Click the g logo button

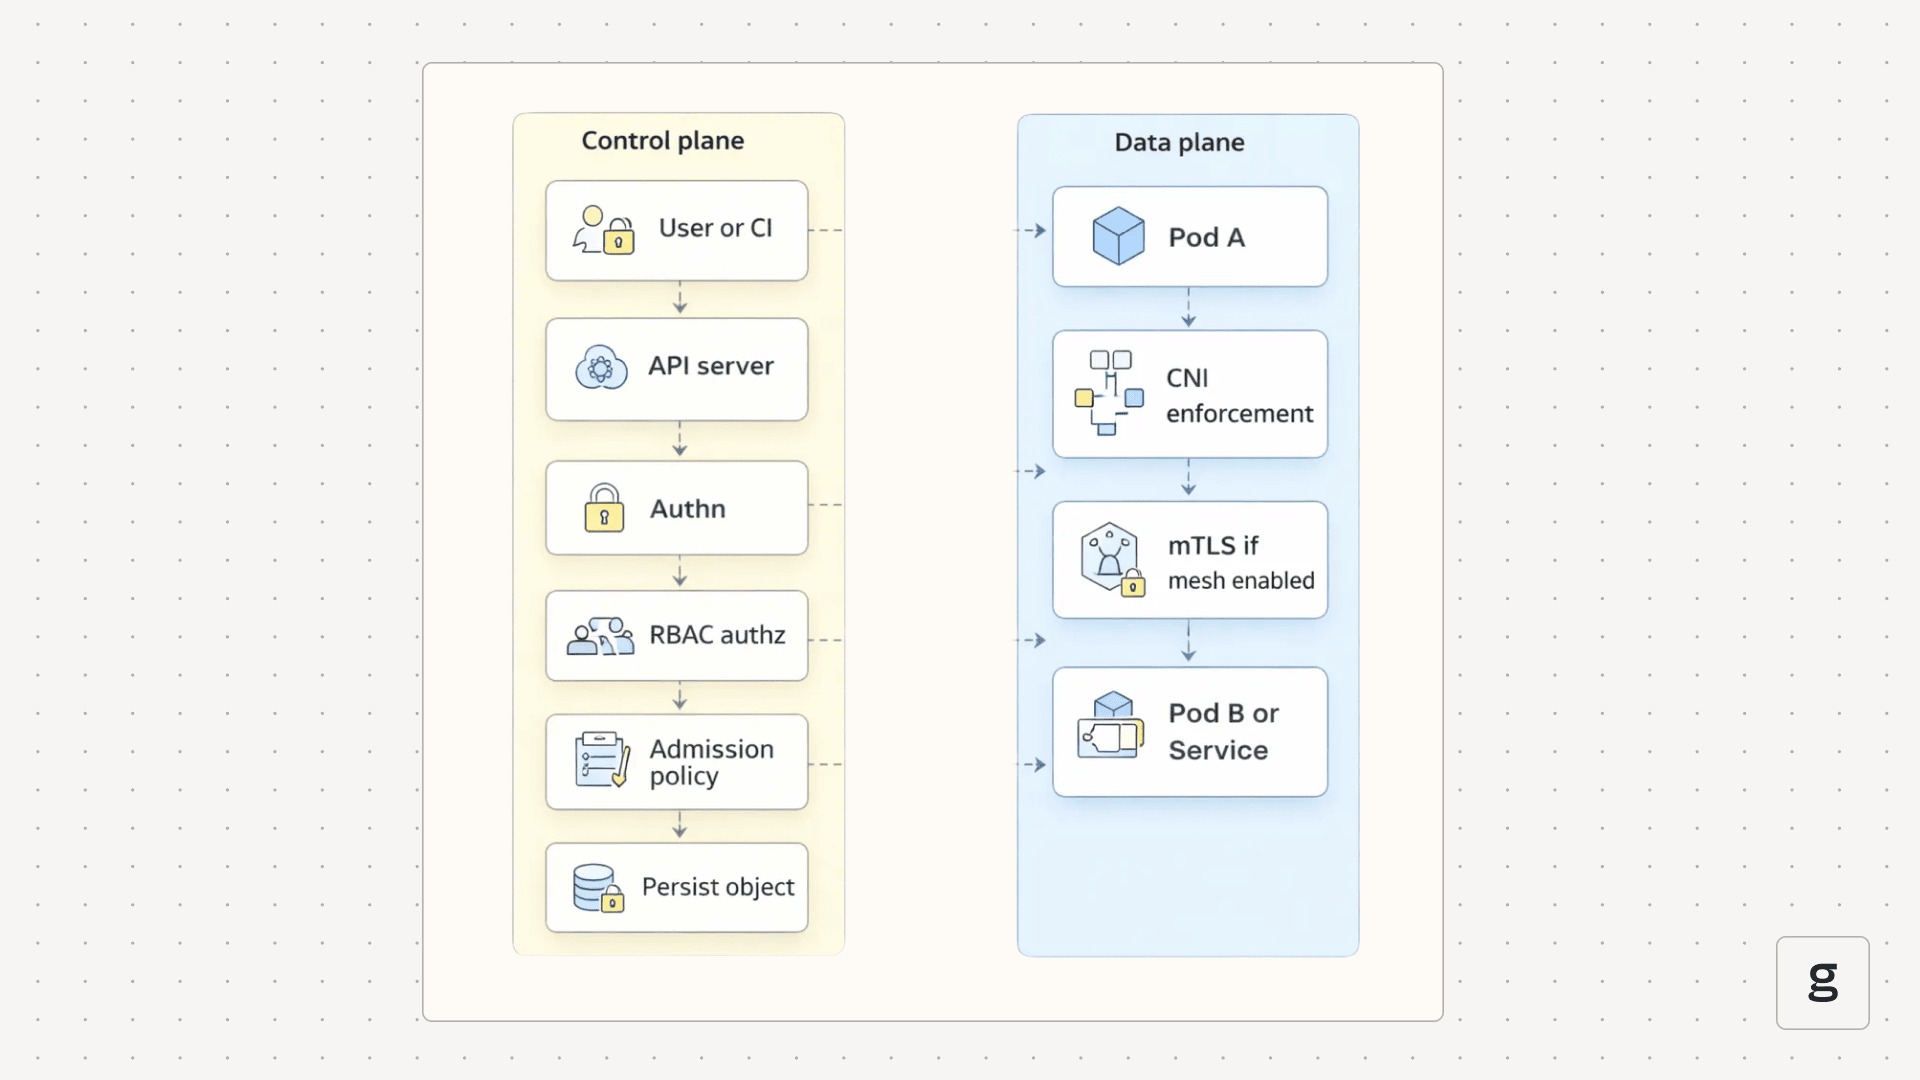click(1822, 982)
